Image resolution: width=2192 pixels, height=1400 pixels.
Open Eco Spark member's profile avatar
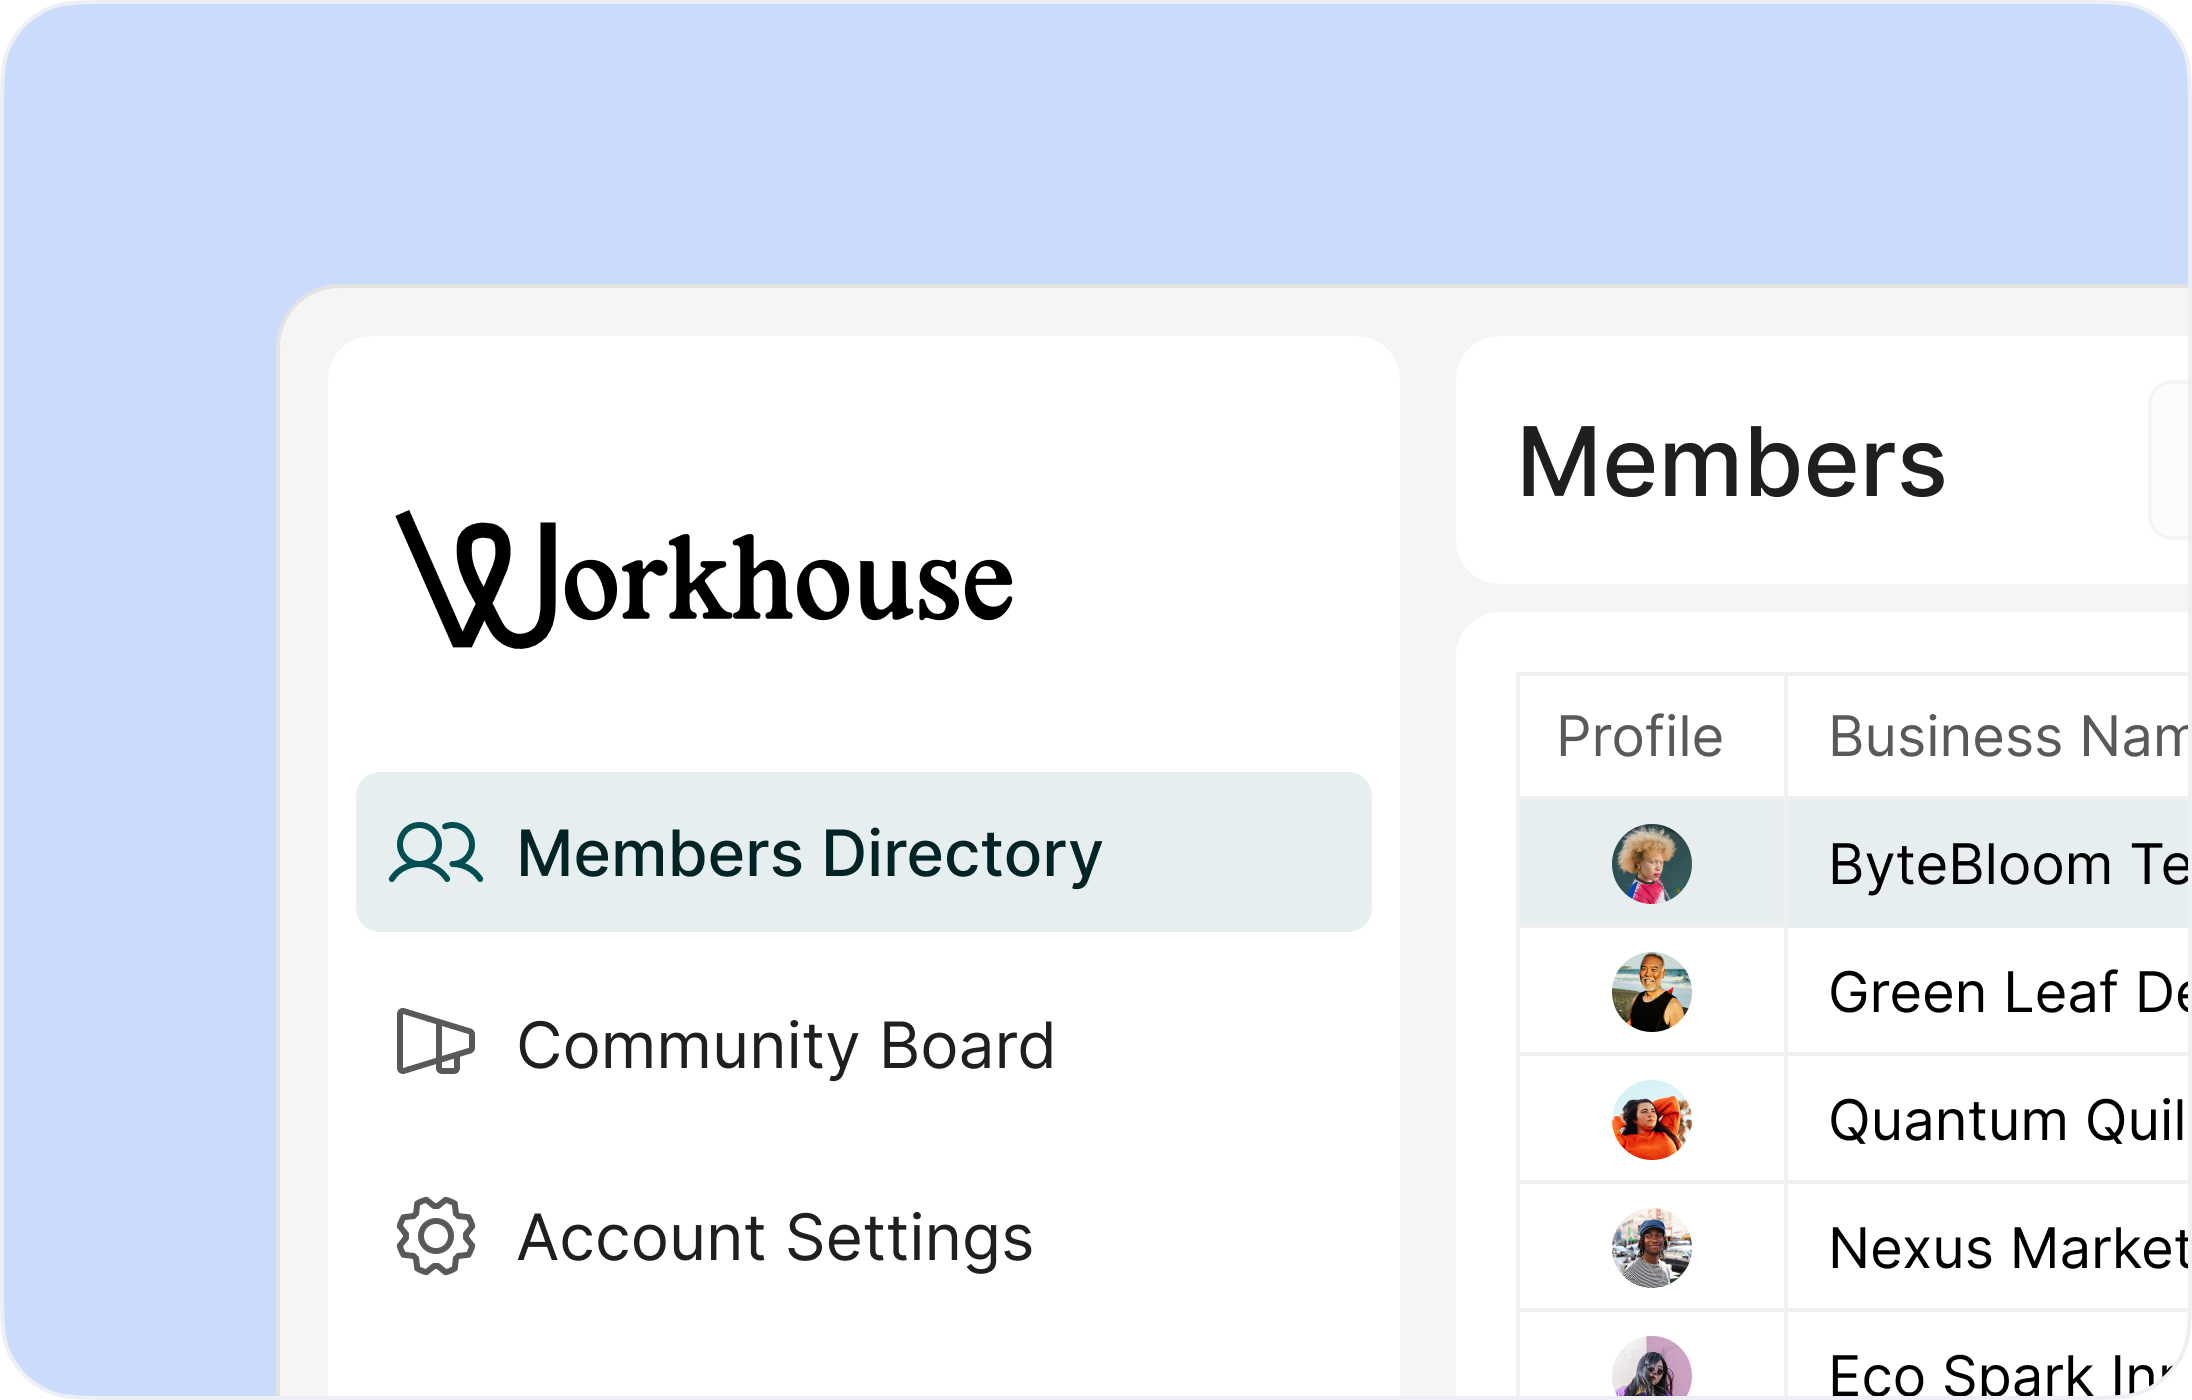click(1652, 1368)
